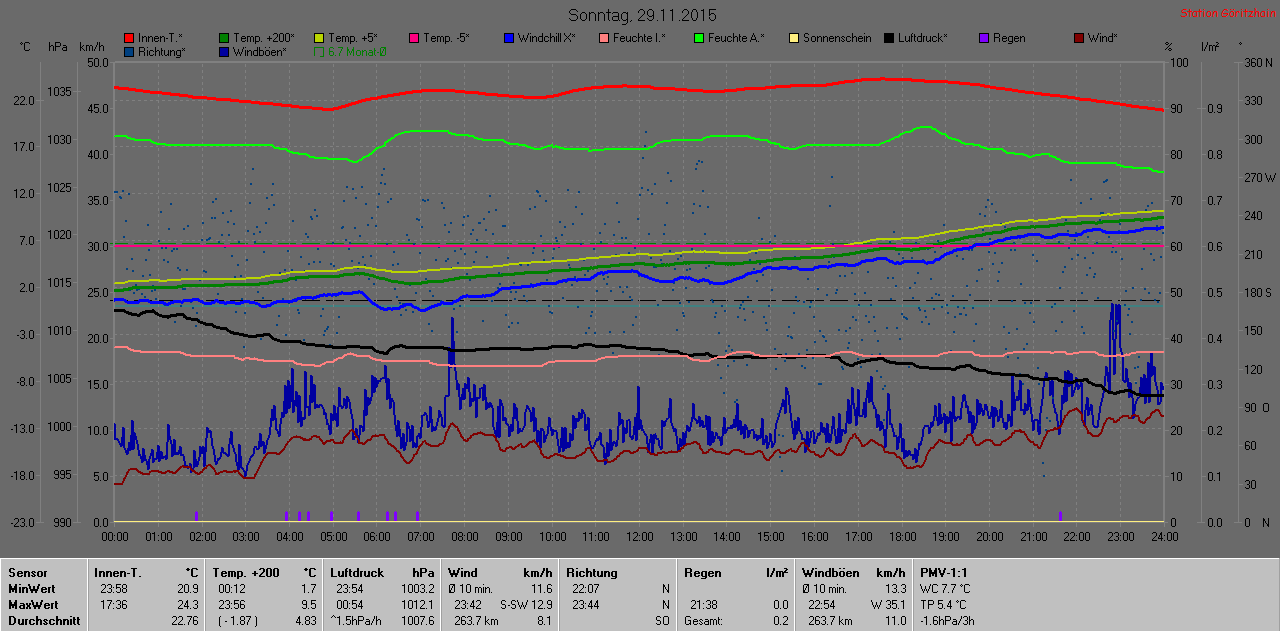
Task: Click the Luftdruck column header
Action: [357, 573]
